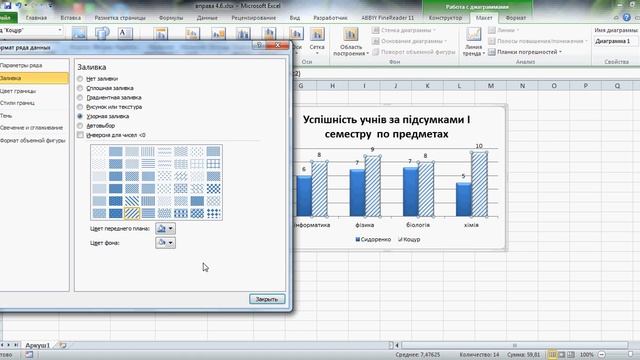Image resolution: width=640 pixels, height=360 pixels.
Task: Select the Узорная заливка radio option
Action: click(x=80, y=116)
